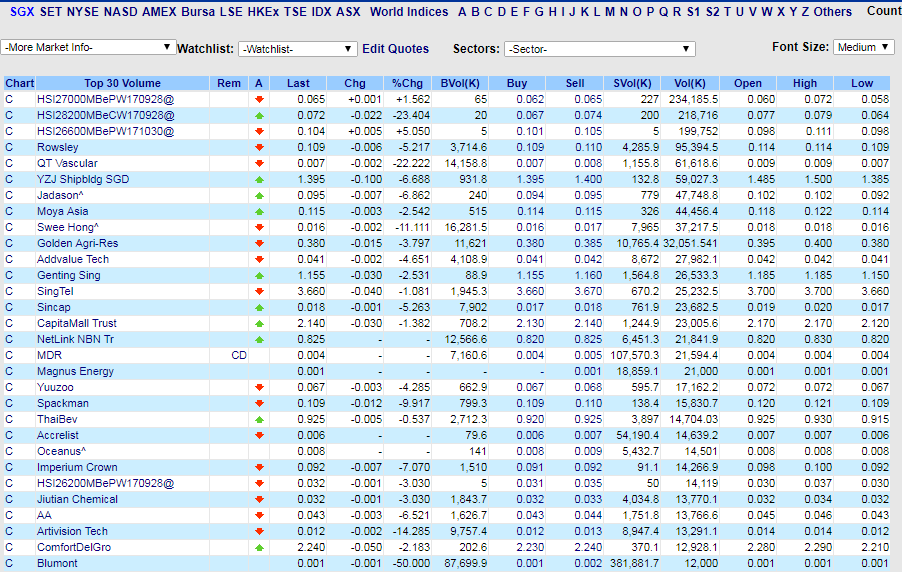Open the More Market Info dropdown
Viewport: 902px width, 572px height.
[x=87, y=47]
